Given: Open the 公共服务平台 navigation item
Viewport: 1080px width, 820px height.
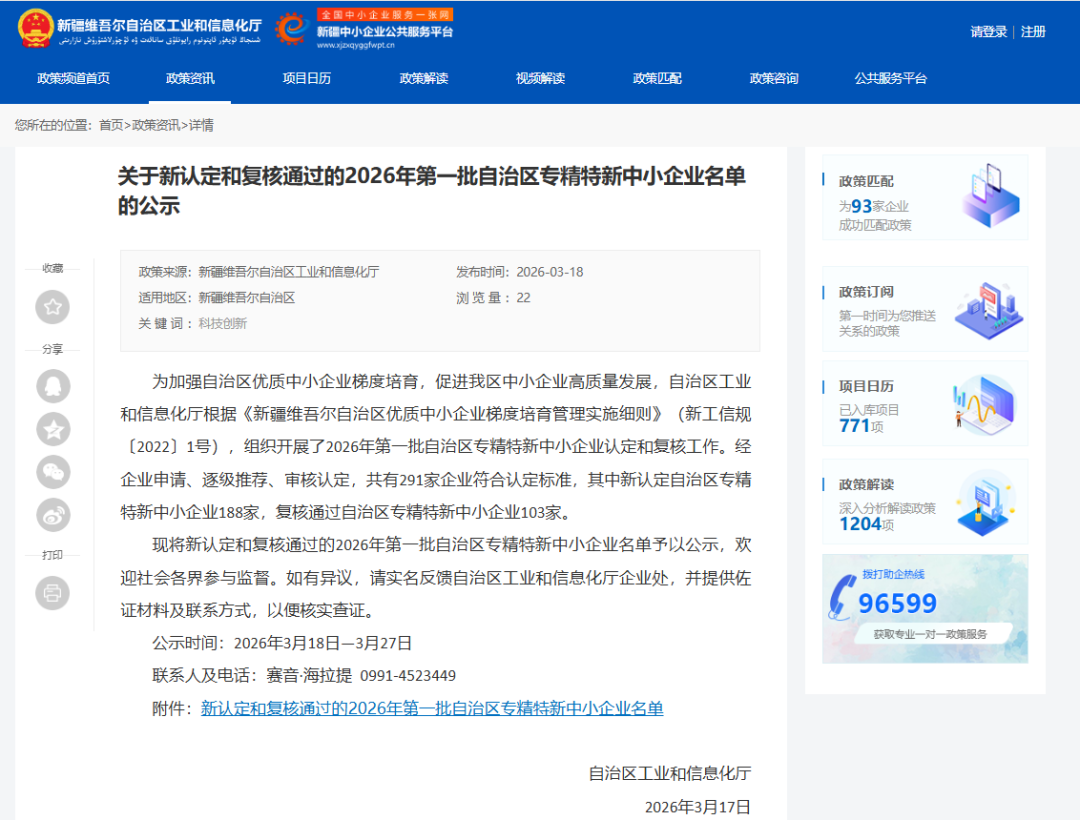Looking at the screenshot, I should 890,78.
